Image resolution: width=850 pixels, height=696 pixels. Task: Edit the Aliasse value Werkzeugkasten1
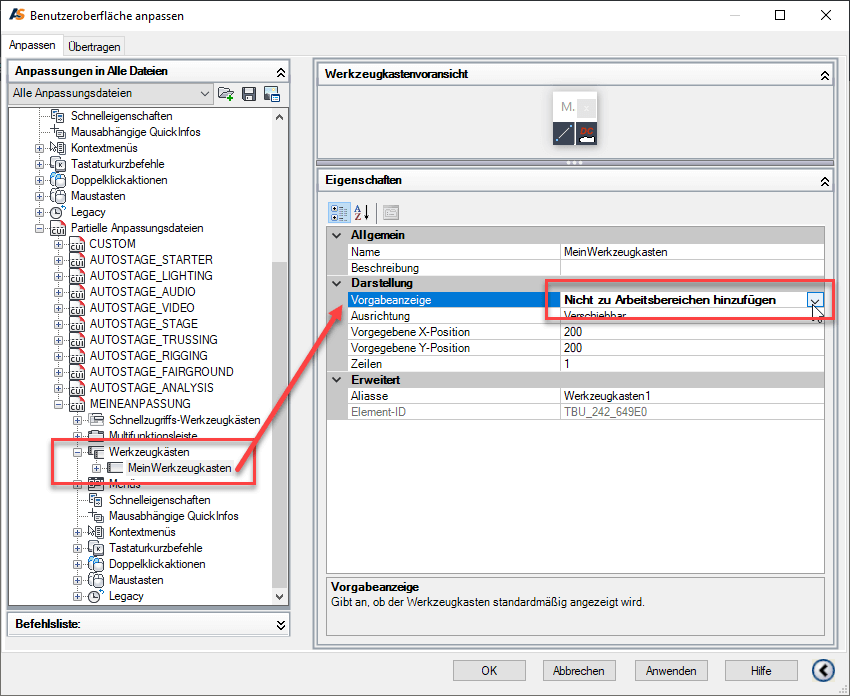pos(692,396)
